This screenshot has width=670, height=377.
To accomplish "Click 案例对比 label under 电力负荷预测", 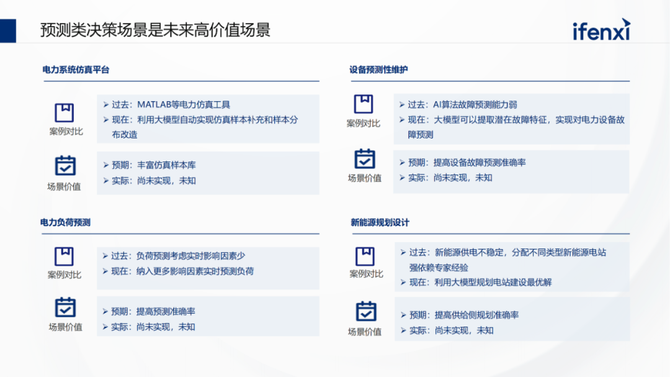I will point(64,275).
